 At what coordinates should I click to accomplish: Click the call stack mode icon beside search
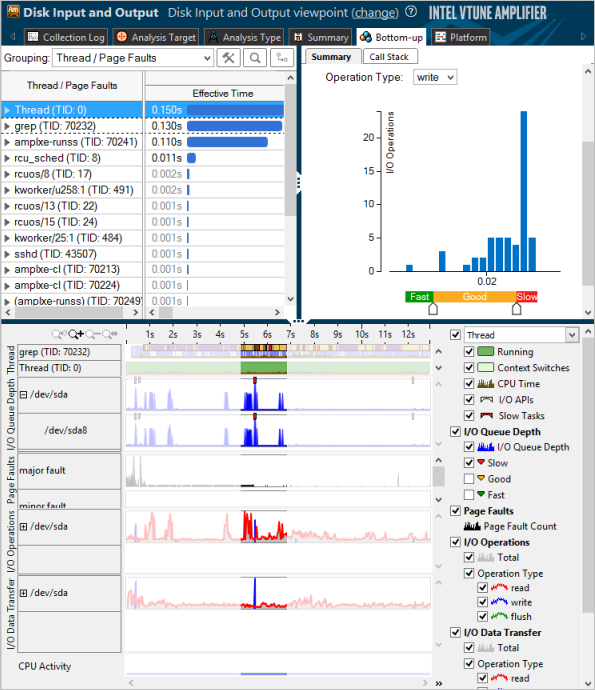(282, 58)
